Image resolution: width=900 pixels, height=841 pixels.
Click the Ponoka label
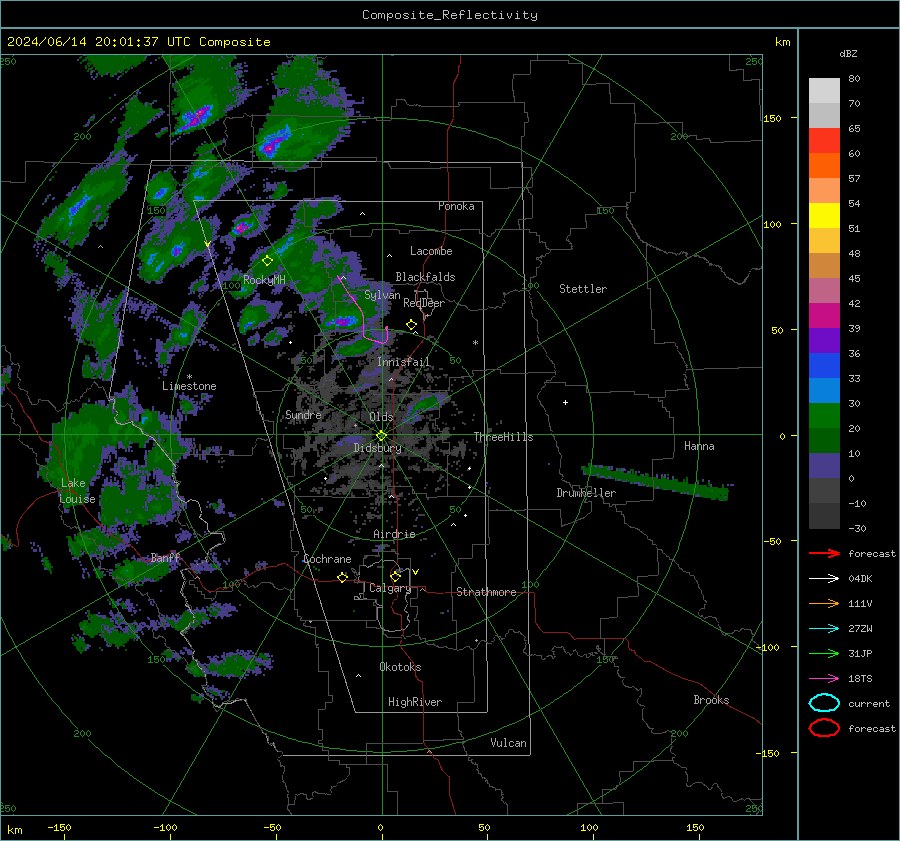[456, 206]
